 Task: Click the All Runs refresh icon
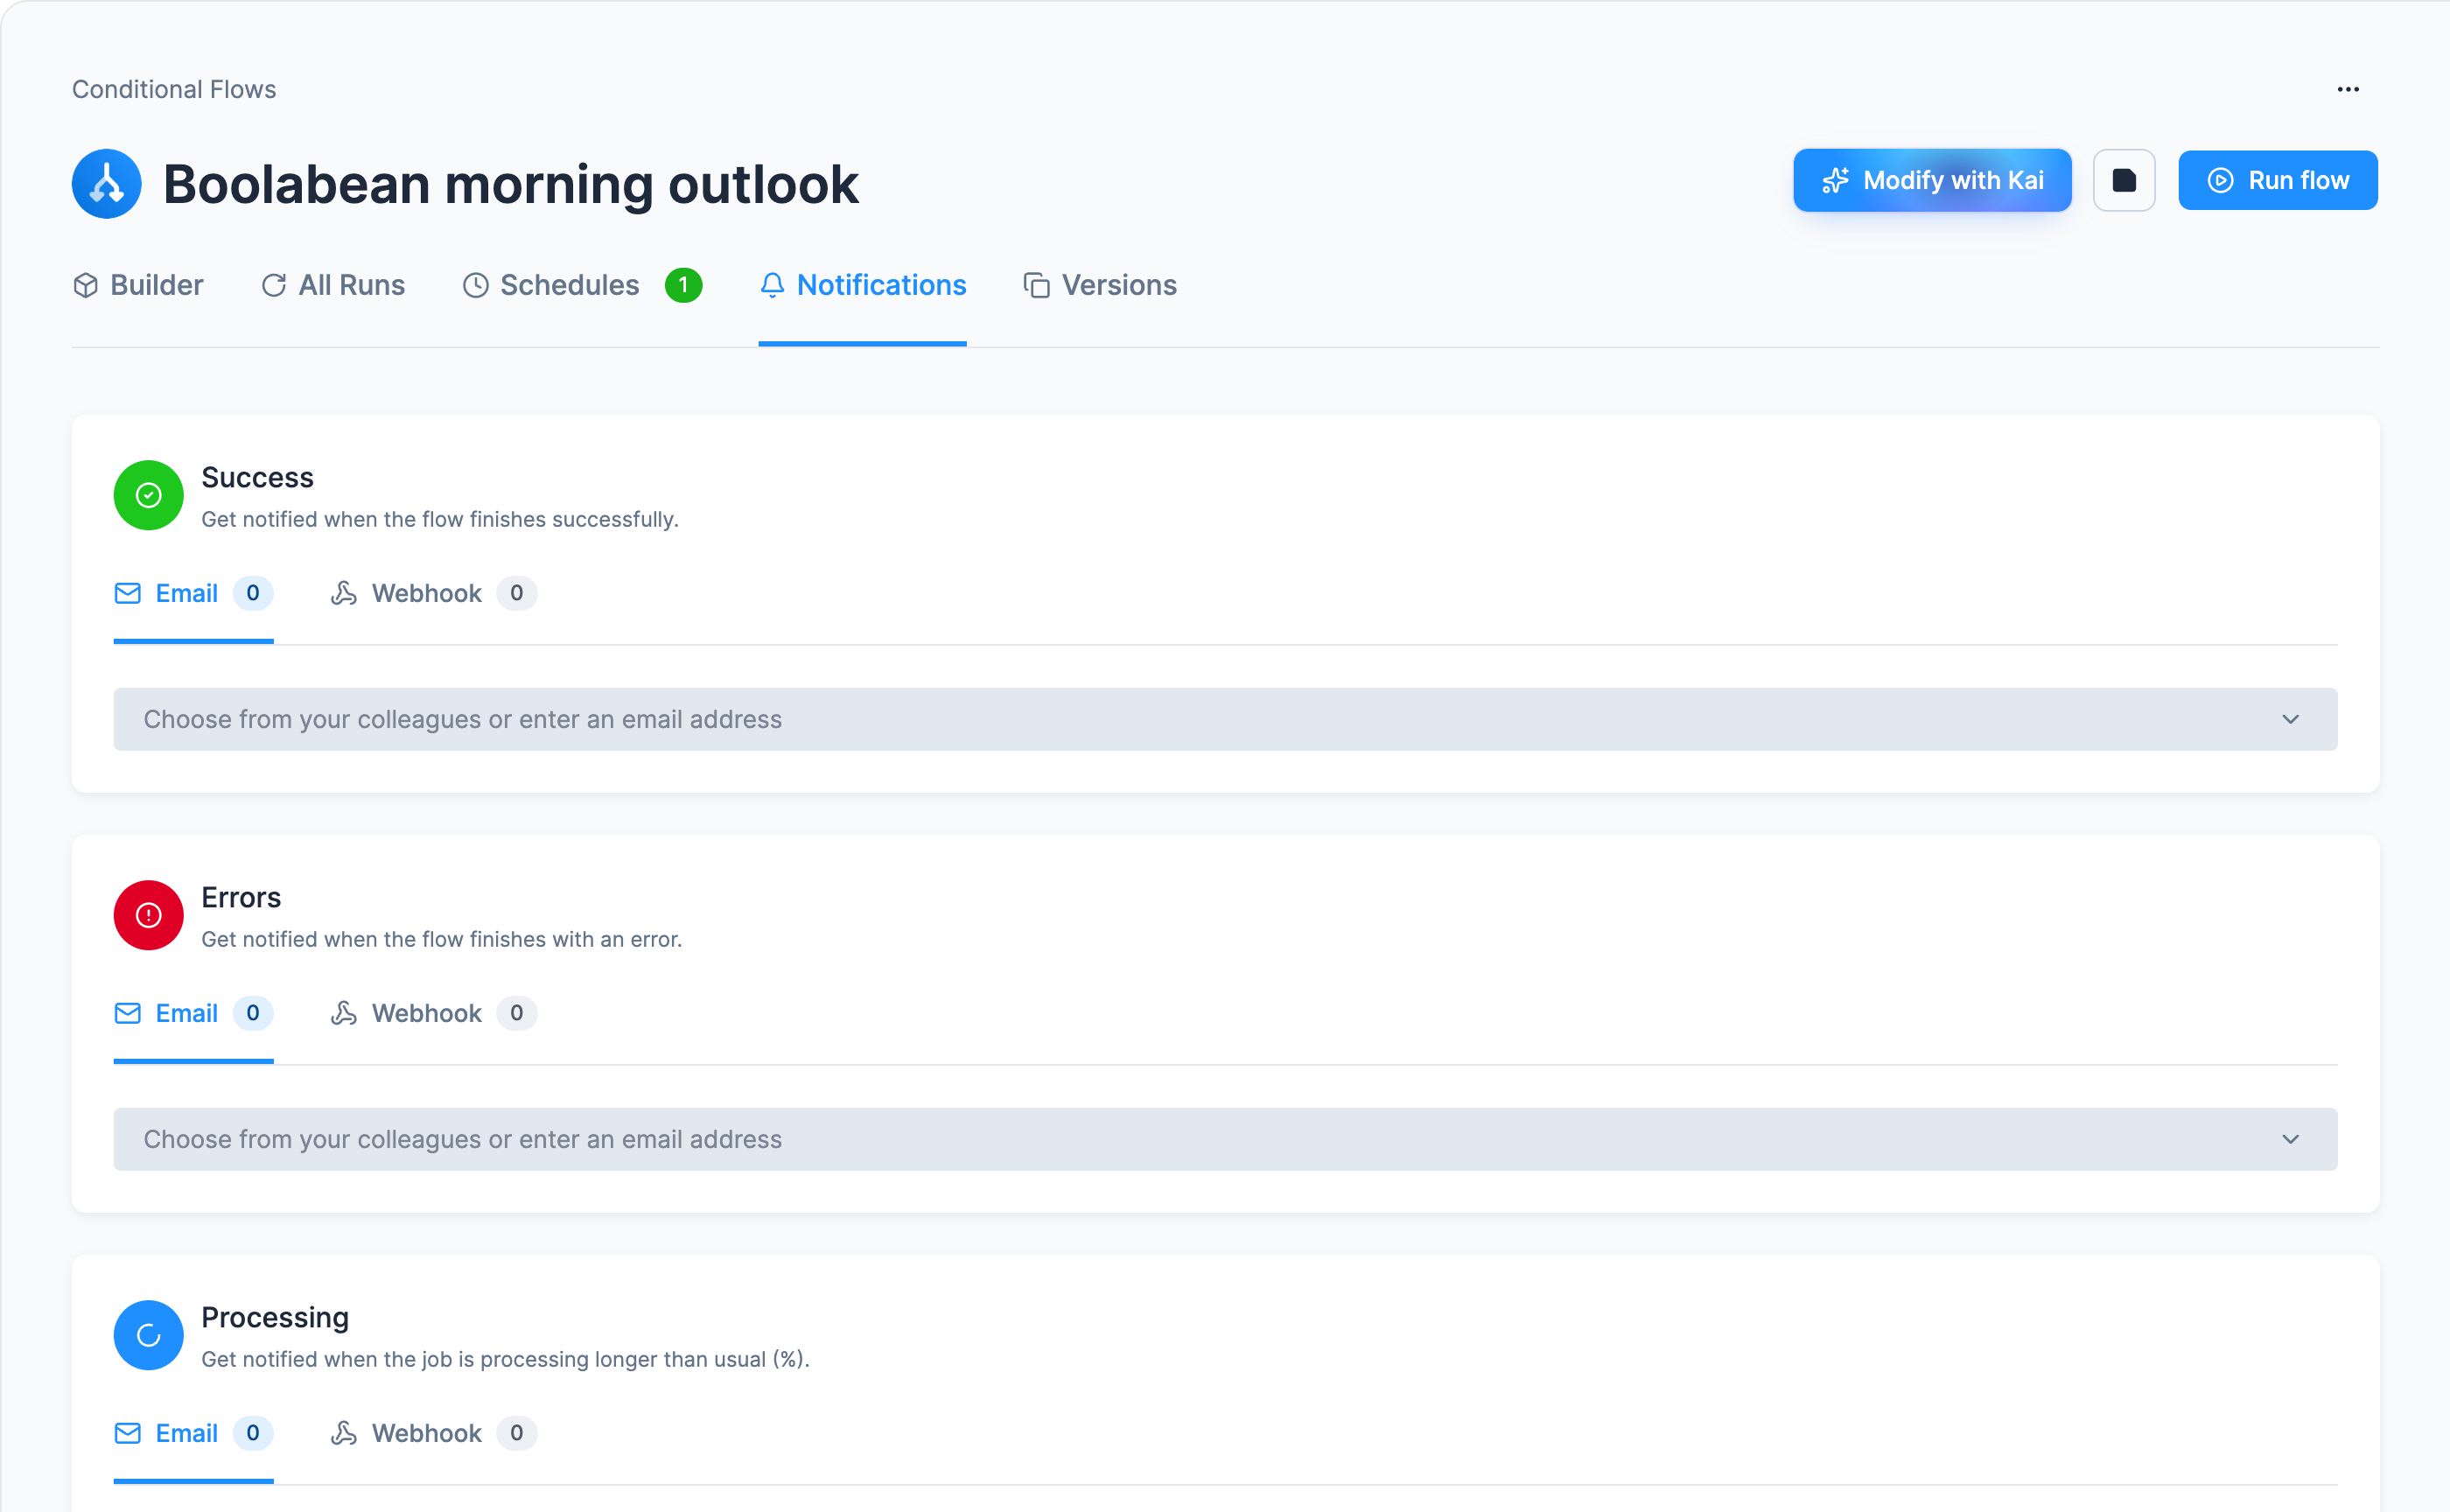pos(274,286)
